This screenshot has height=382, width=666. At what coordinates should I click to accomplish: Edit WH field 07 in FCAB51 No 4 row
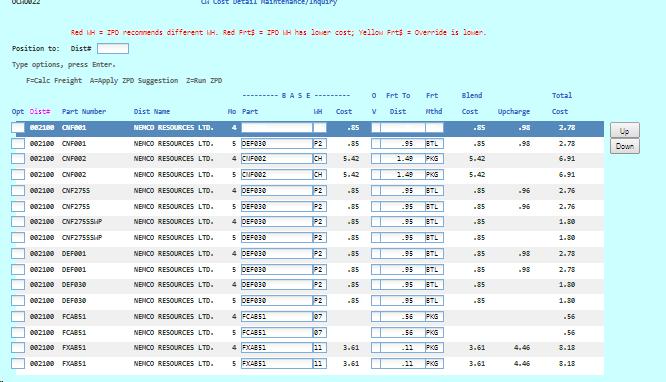coord(319,317)
